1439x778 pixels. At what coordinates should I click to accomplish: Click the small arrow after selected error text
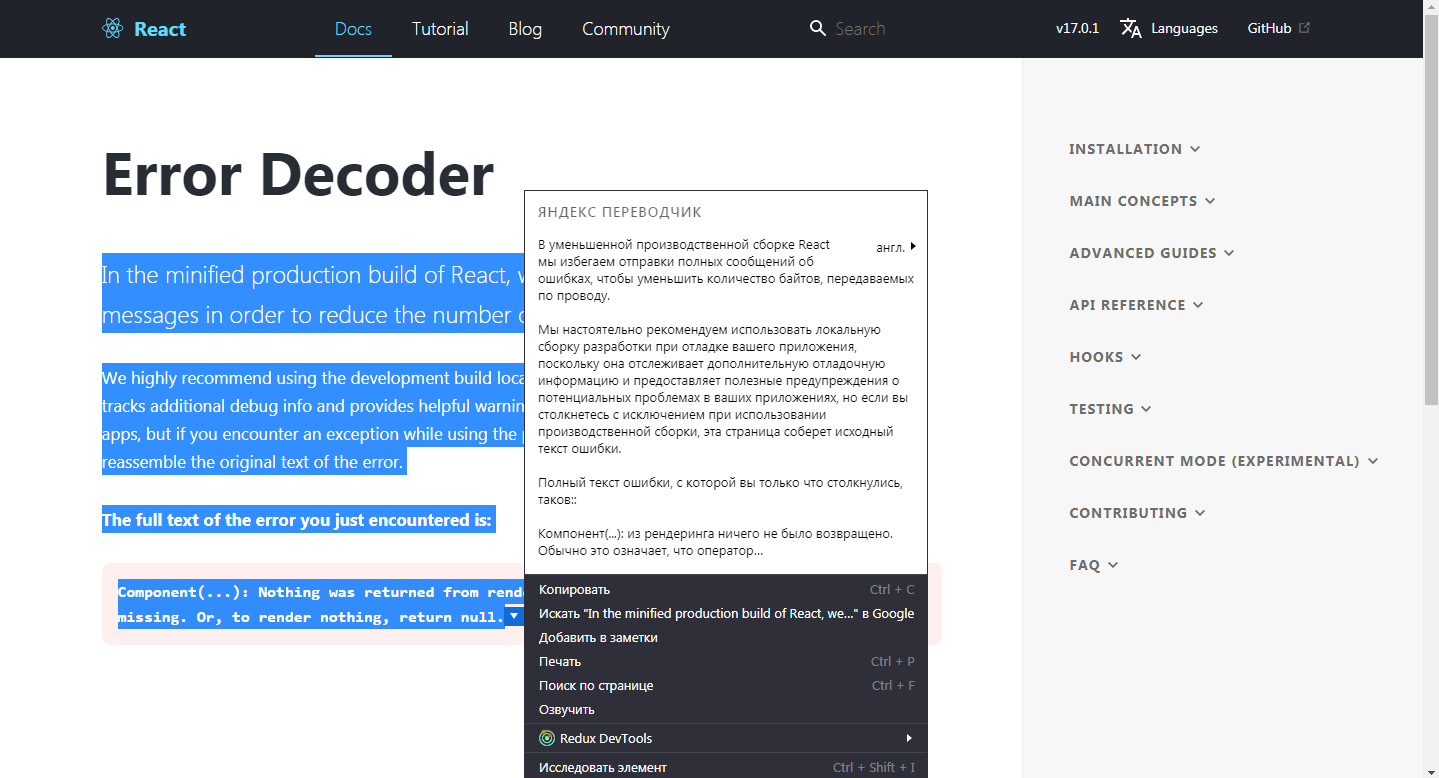click(513, 616)
